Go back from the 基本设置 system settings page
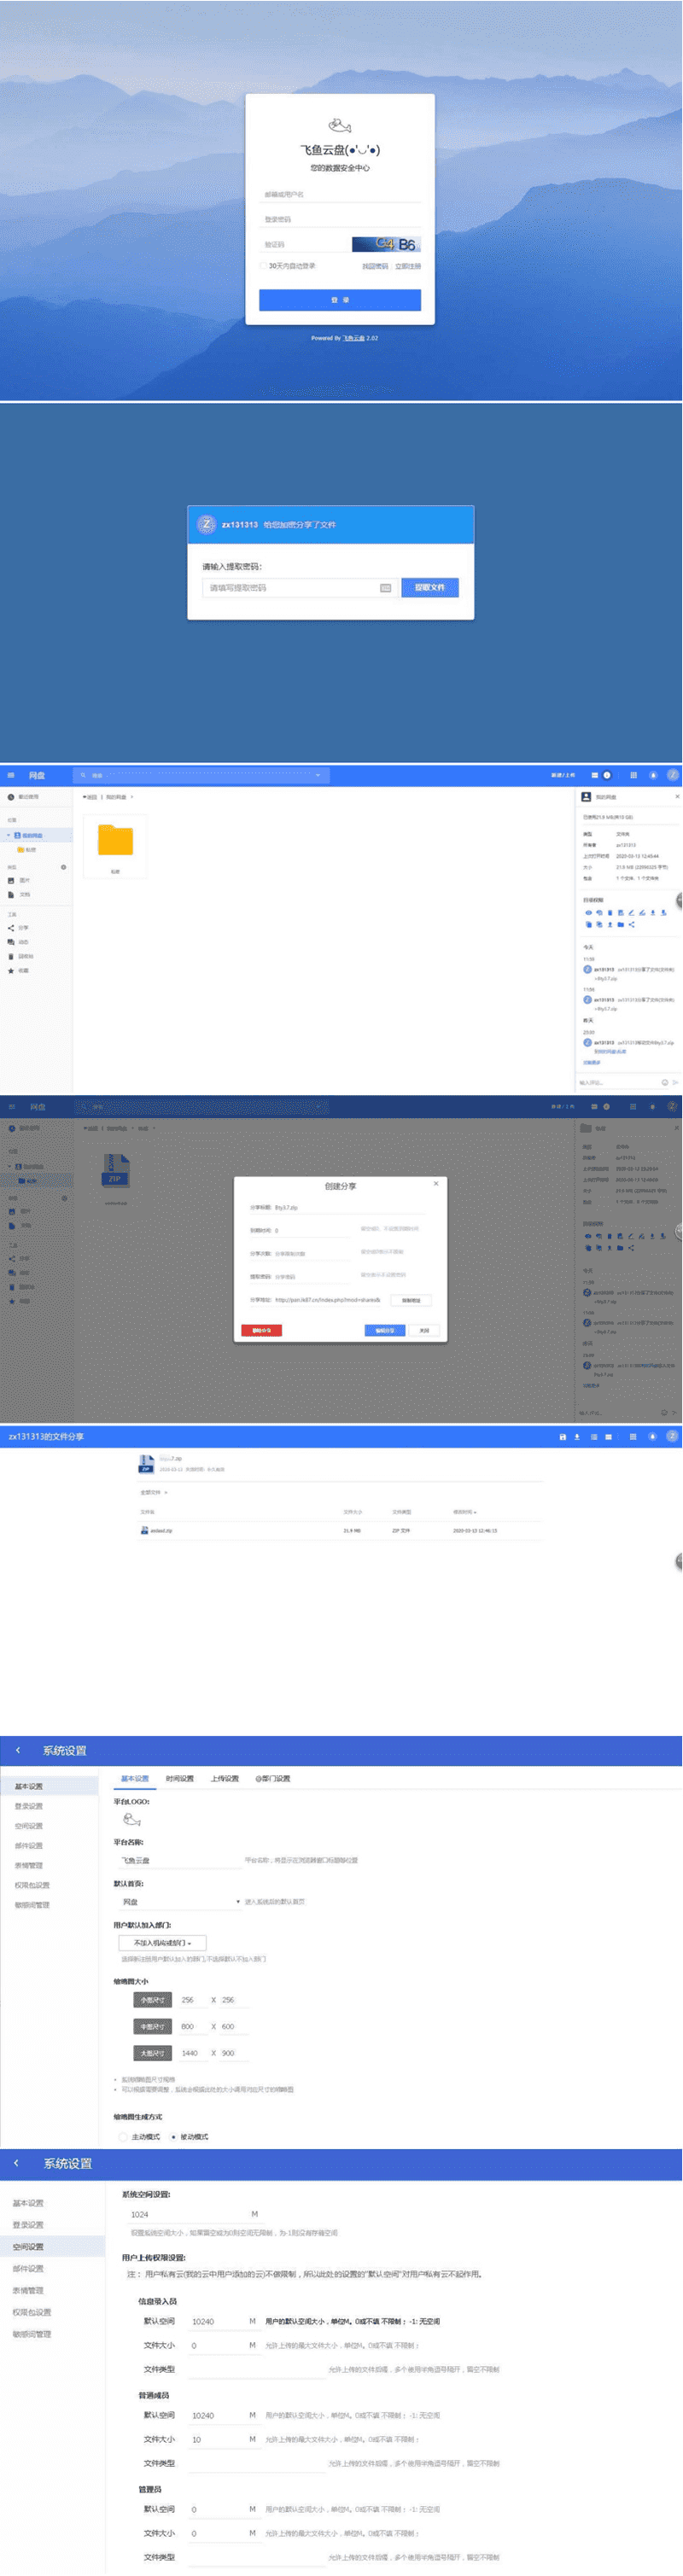The width and height of the screenshot is (683, 2576). pos(18,1750)
